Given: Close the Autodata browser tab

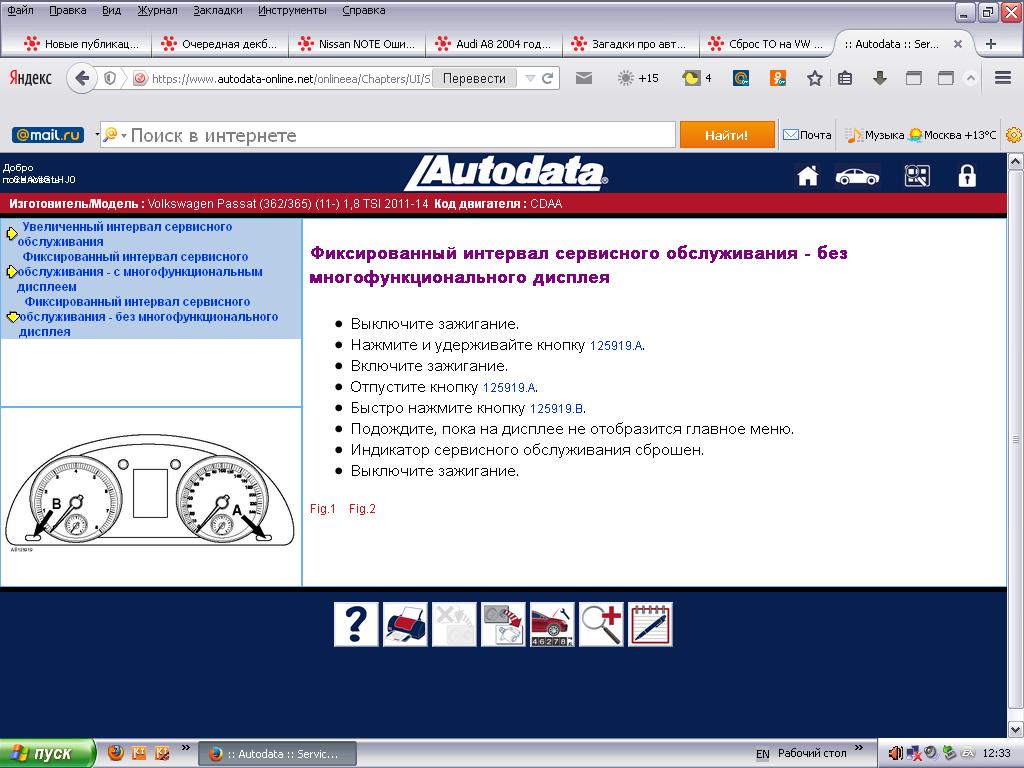Looking at the screenshot, I should 957,44.
